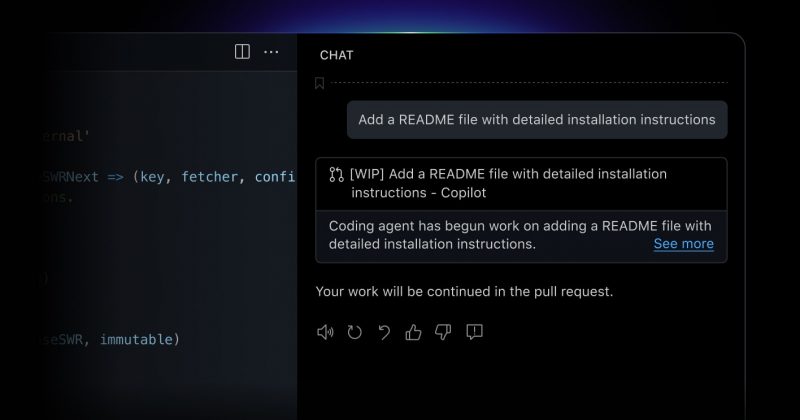Click the 'fetcher' parameter in the code editor
800x420 pixels.
click(210, 177)
